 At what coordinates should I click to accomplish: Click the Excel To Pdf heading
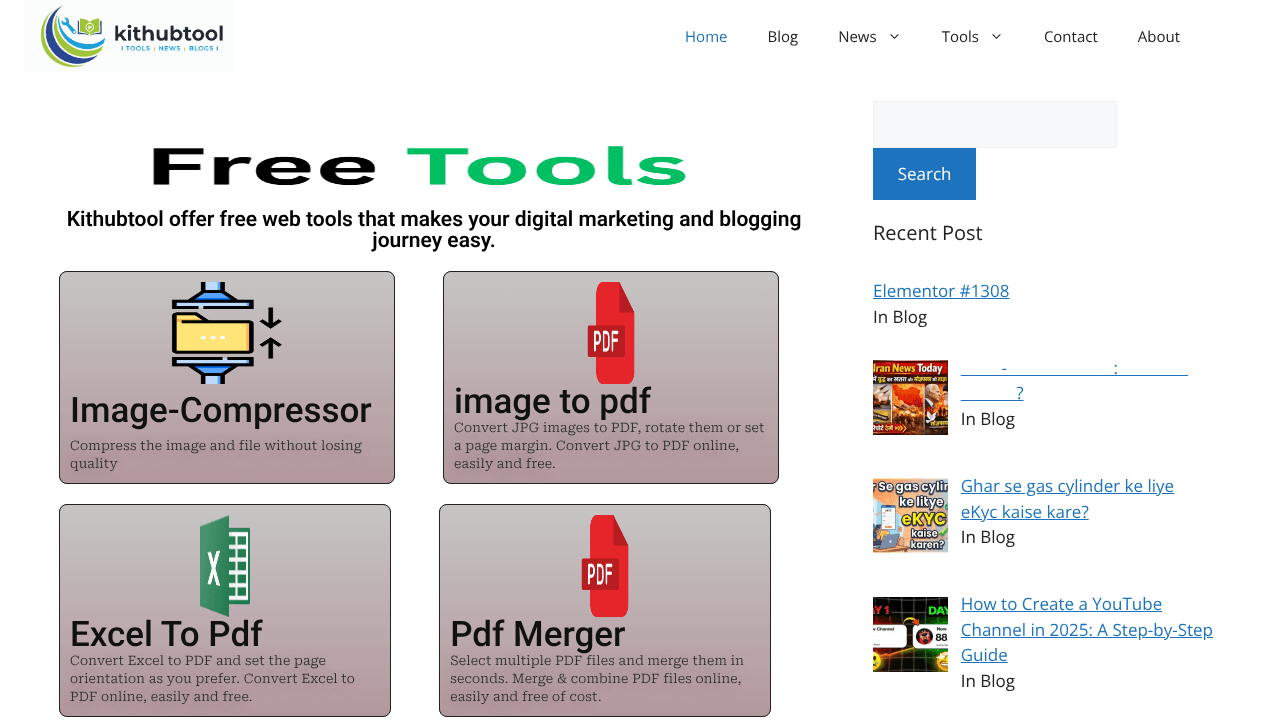click(166, 634)
